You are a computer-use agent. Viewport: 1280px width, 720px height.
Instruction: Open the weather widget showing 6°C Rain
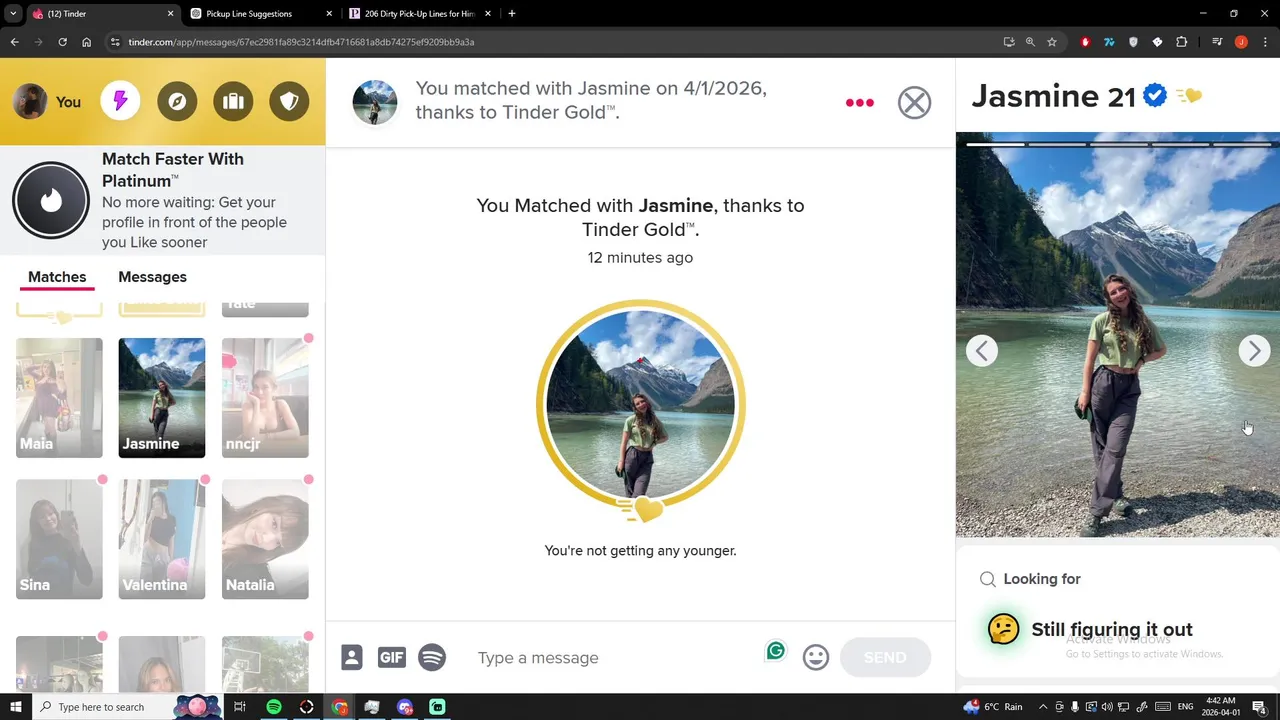tap(993, 707)
